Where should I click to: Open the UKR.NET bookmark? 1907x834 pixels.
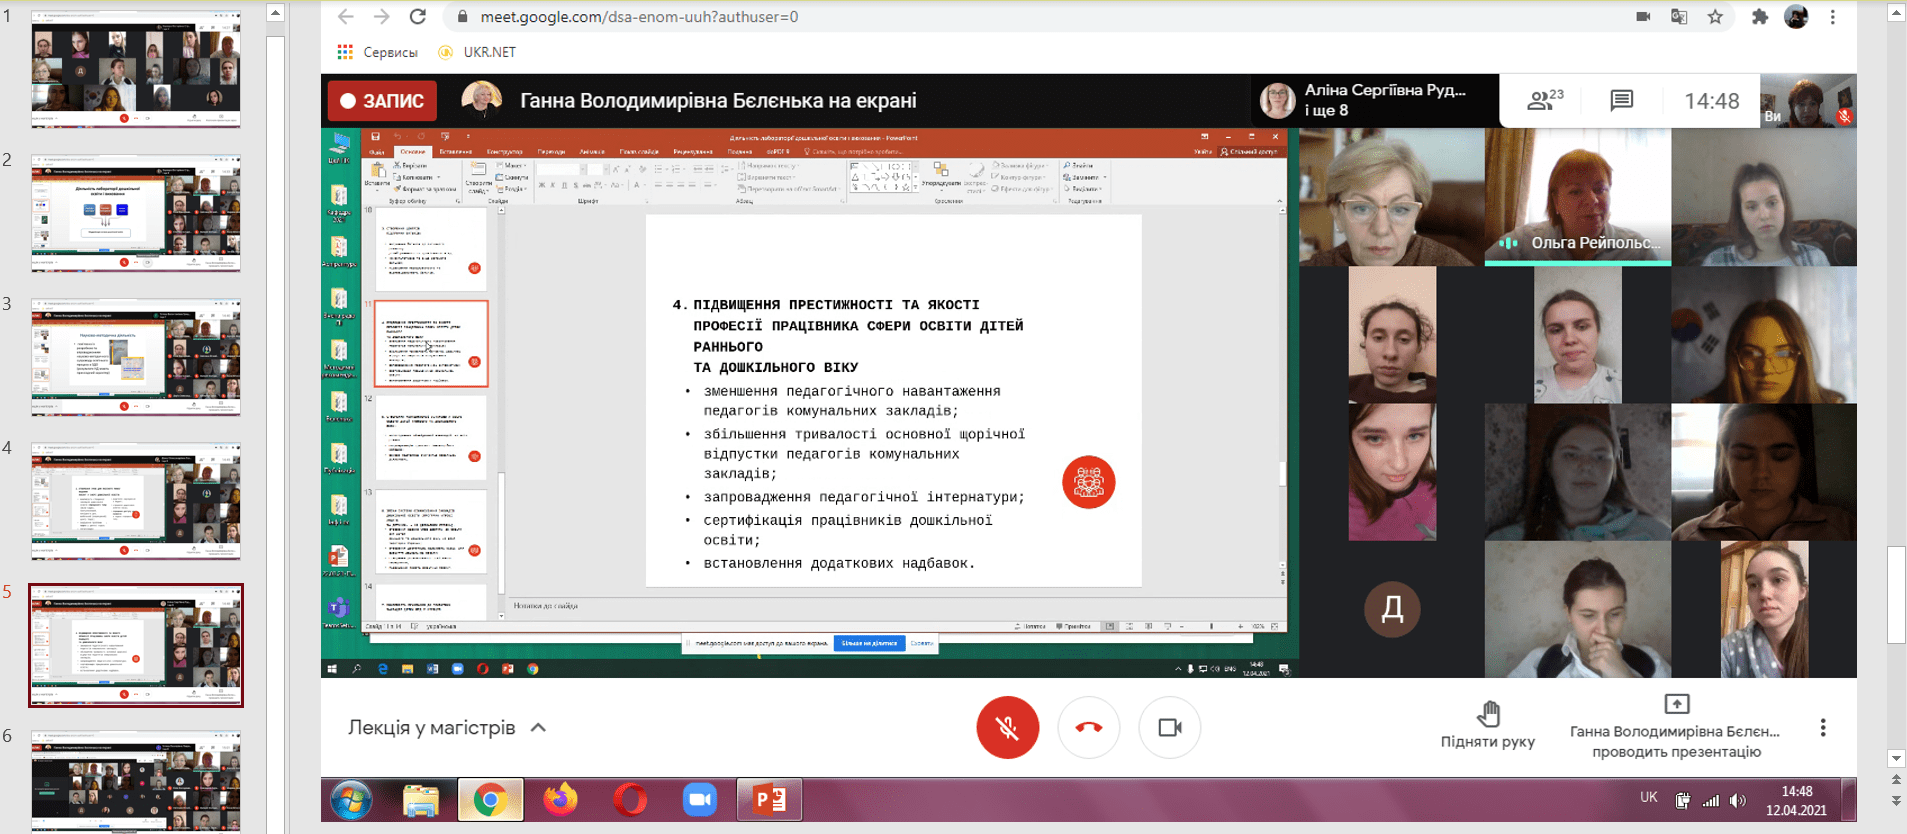coord(478,52)
